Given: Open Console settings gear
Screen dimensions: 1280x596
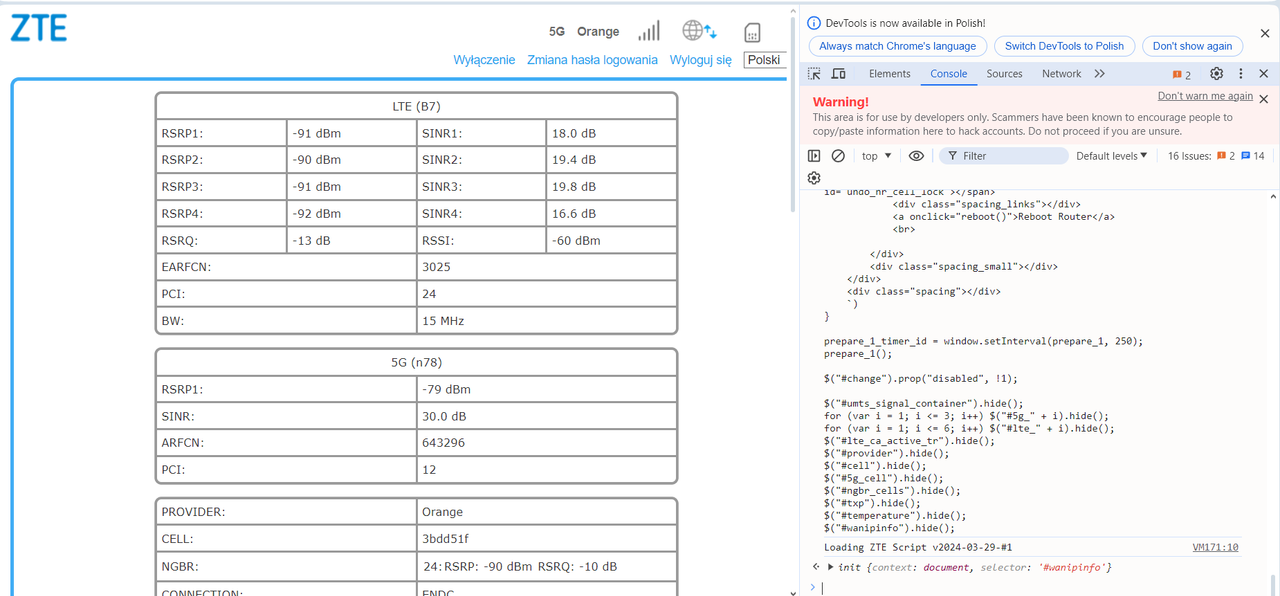Looking at the screenshot, I should pyautogui.click(x=814, y=179).
